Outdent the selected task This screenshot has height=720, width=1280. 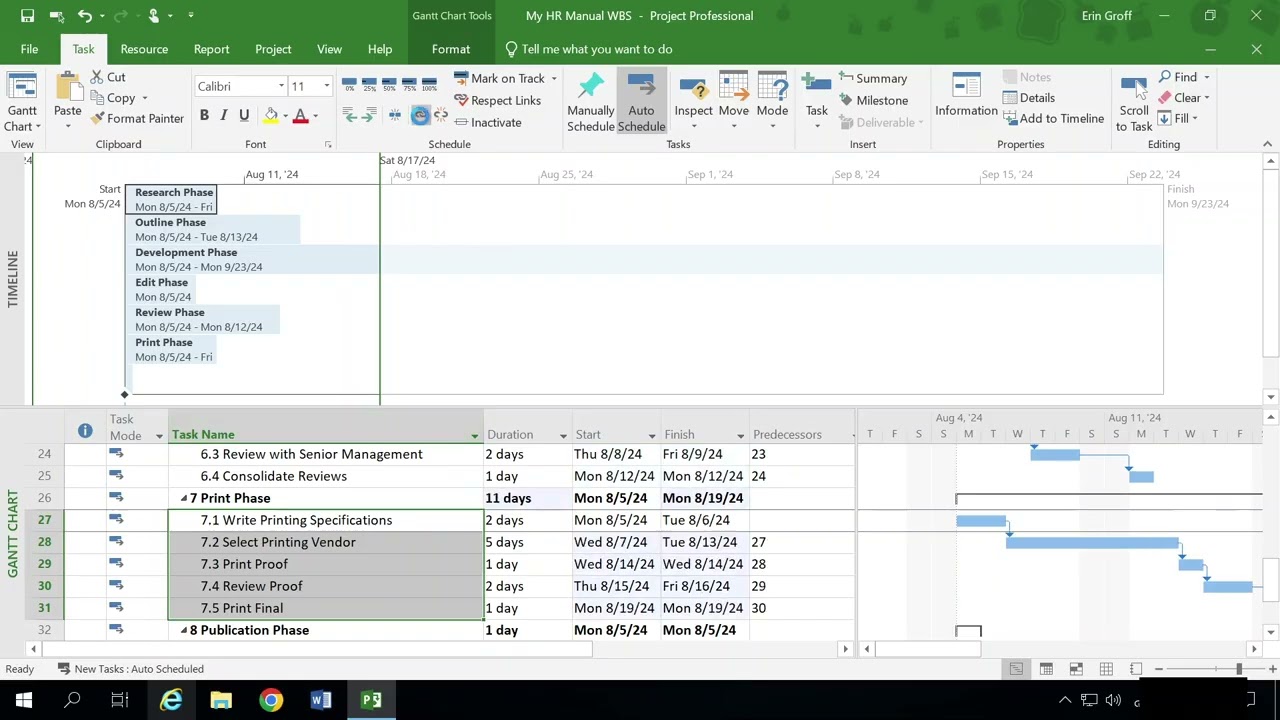coord(349,116)
